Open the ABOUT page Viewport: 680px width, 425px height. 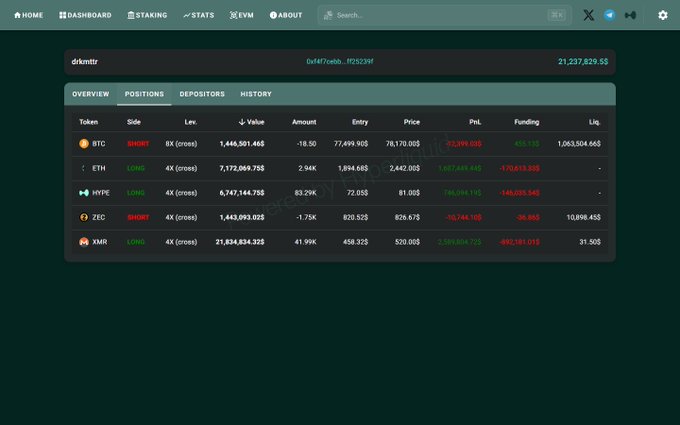coord(286,15)
